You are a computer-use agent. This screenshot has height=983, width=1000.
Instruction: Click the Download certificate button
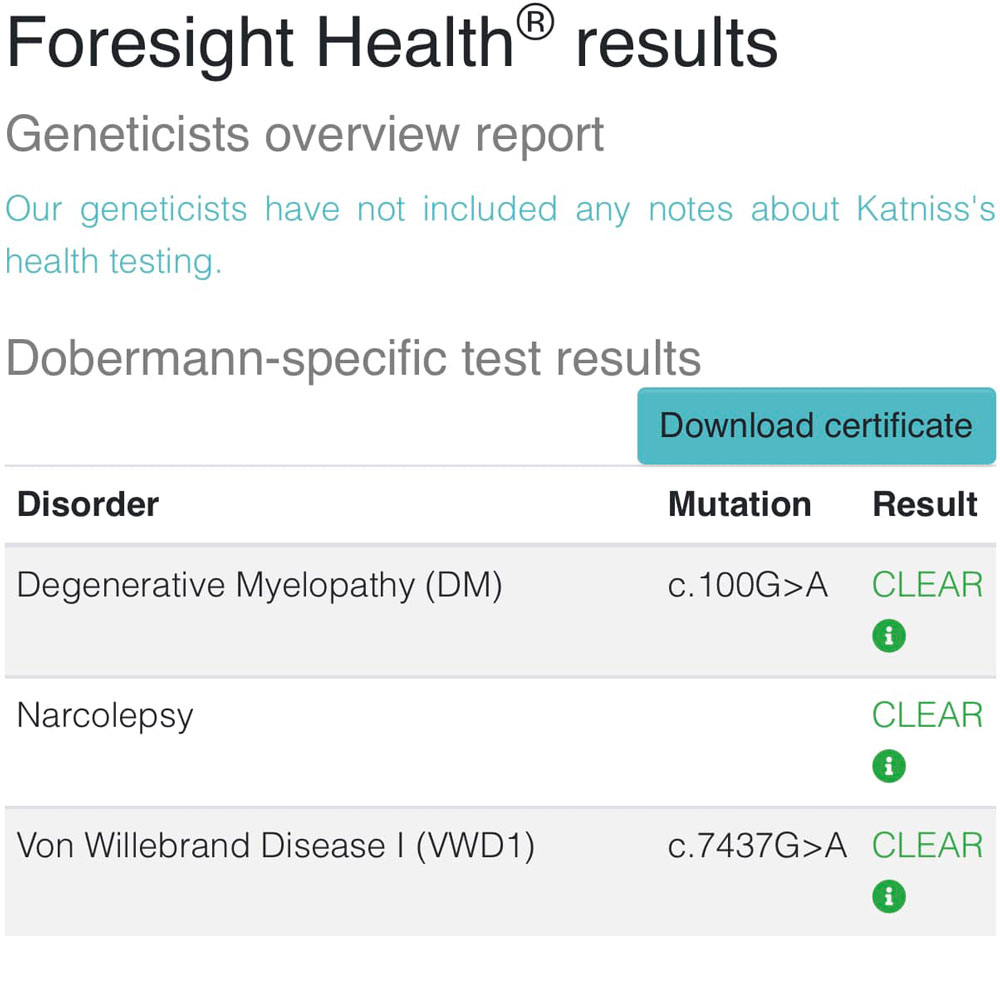click(816, 425)
